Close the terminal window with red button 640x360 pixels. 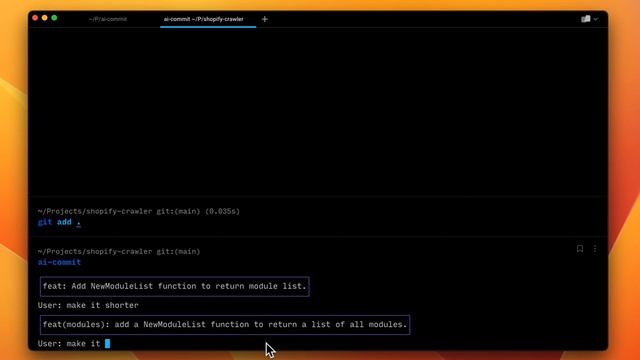tap(35, 18)
